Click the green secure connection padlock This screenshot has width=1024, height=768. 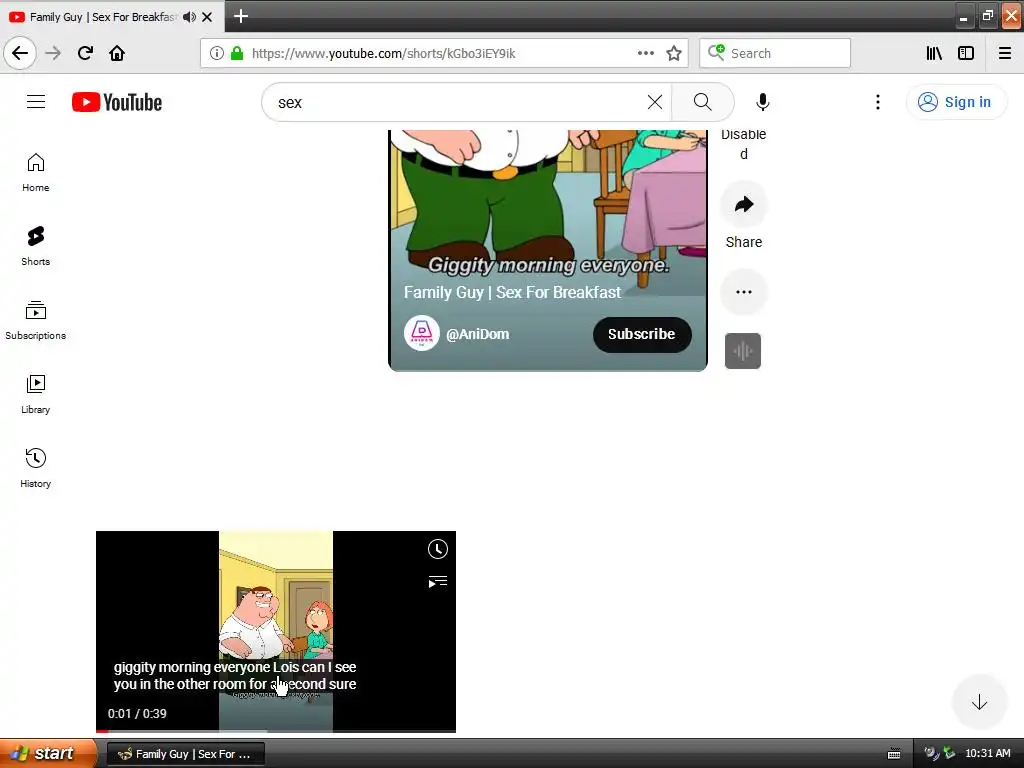(x=237, y=53)
